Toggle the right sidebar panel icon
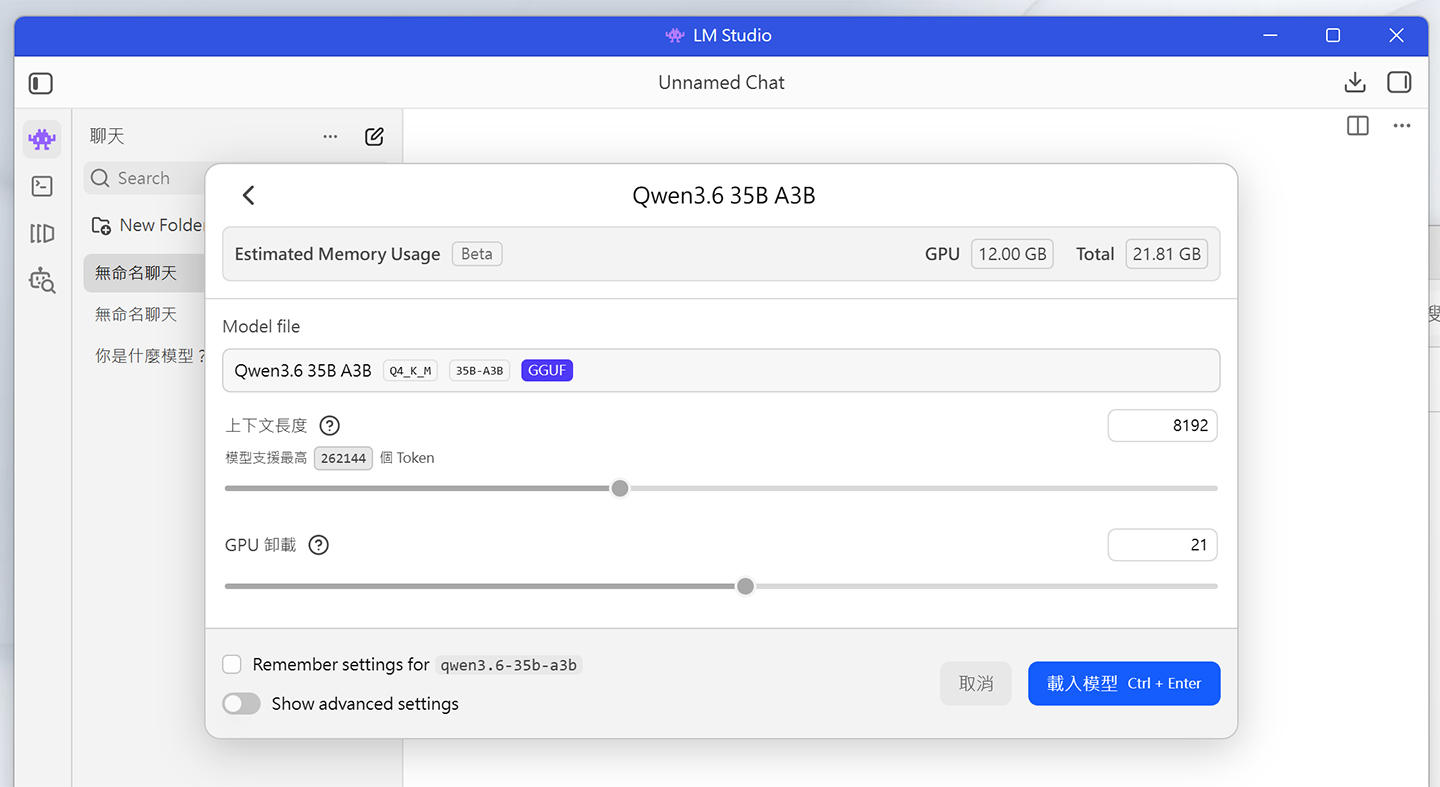This screenshot has width=1440, height=787. pyautogui.click(x=1399, y=83)
